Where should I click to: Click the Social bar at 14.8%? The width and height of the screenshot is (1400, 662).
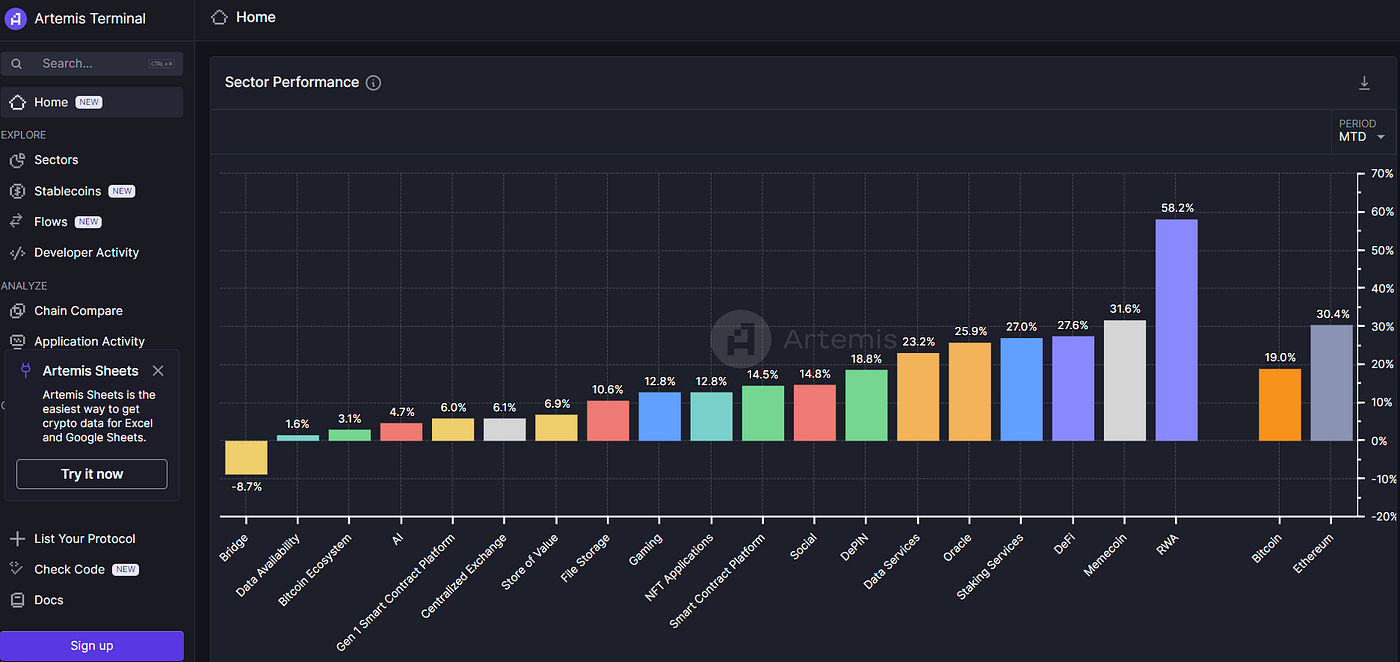click(815, 413)
